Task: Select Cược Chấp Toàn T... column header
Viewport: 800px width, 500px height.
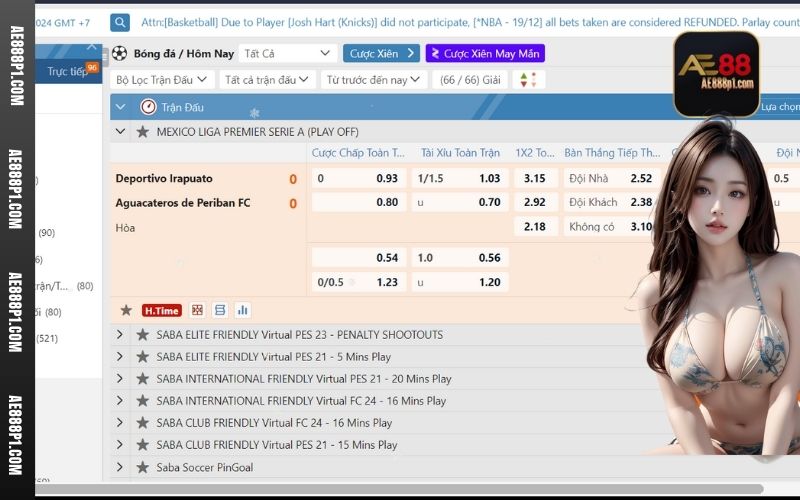Action: pos(358,153)
